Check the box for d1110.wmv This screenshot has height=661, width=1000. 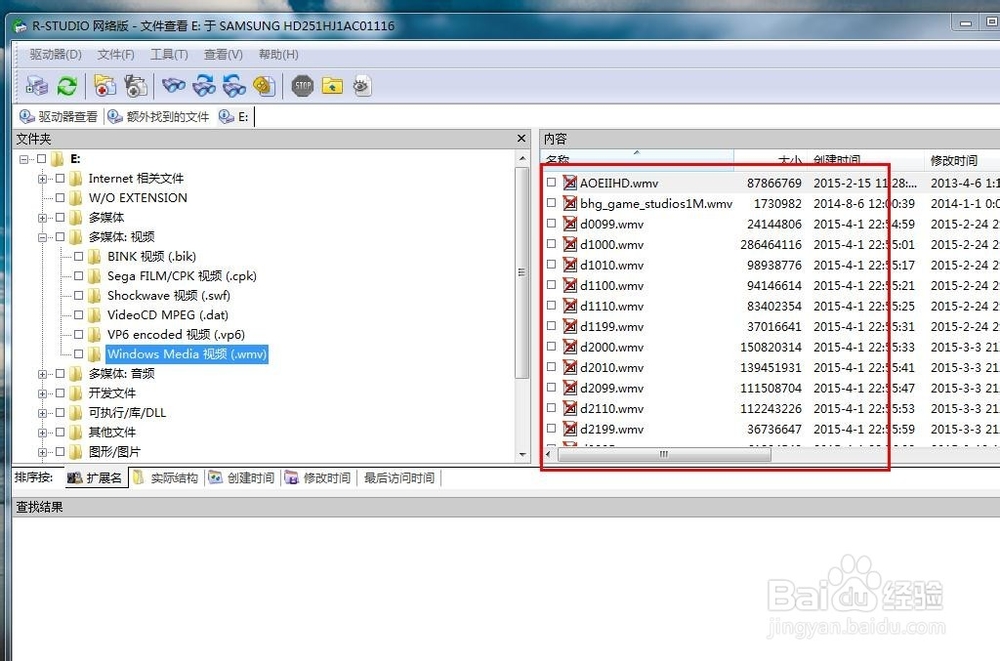click(x=551, y=306)
